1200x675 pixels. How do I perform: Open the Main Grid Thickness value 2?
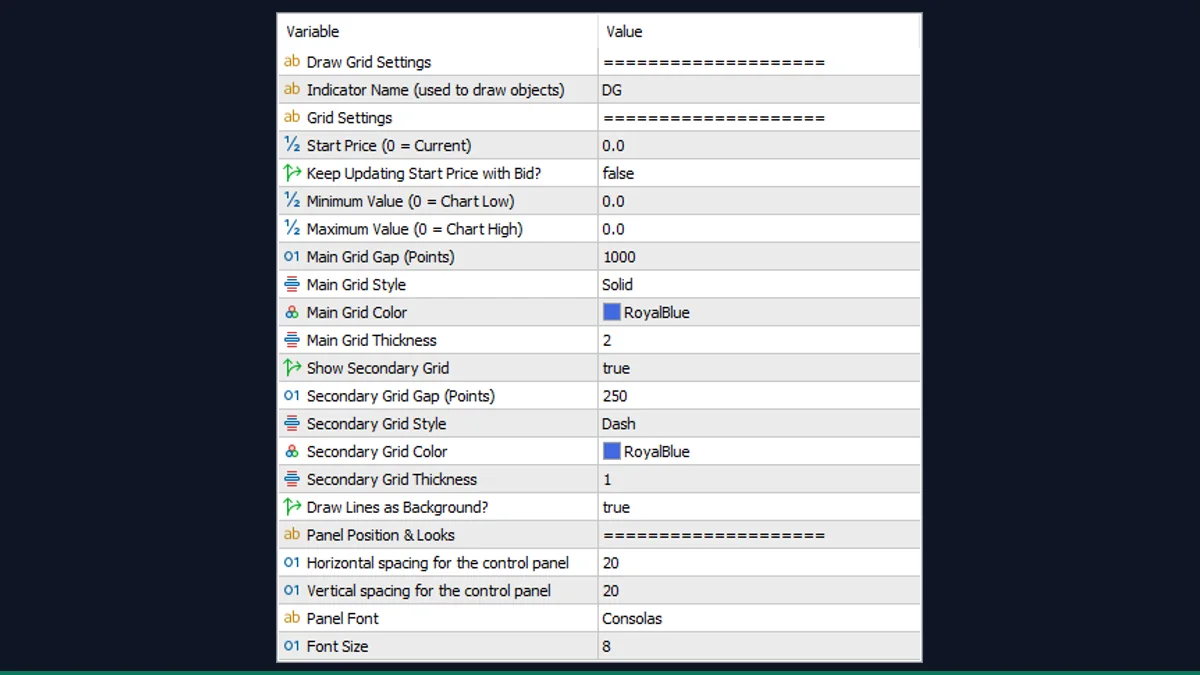tap(759, 340)
